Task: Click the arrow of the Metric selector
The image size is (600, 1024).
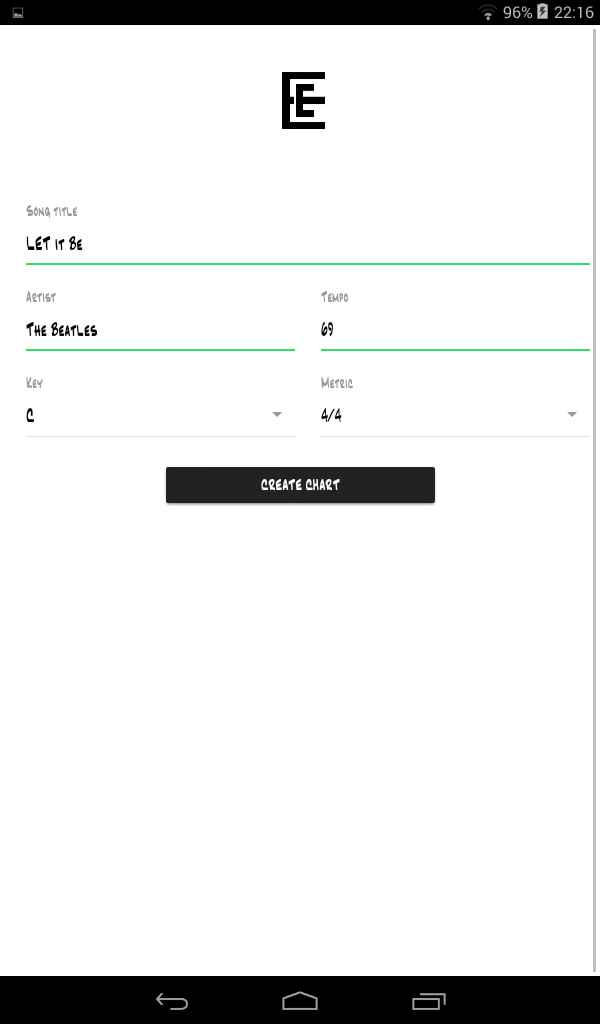Action: coord(572,415)
